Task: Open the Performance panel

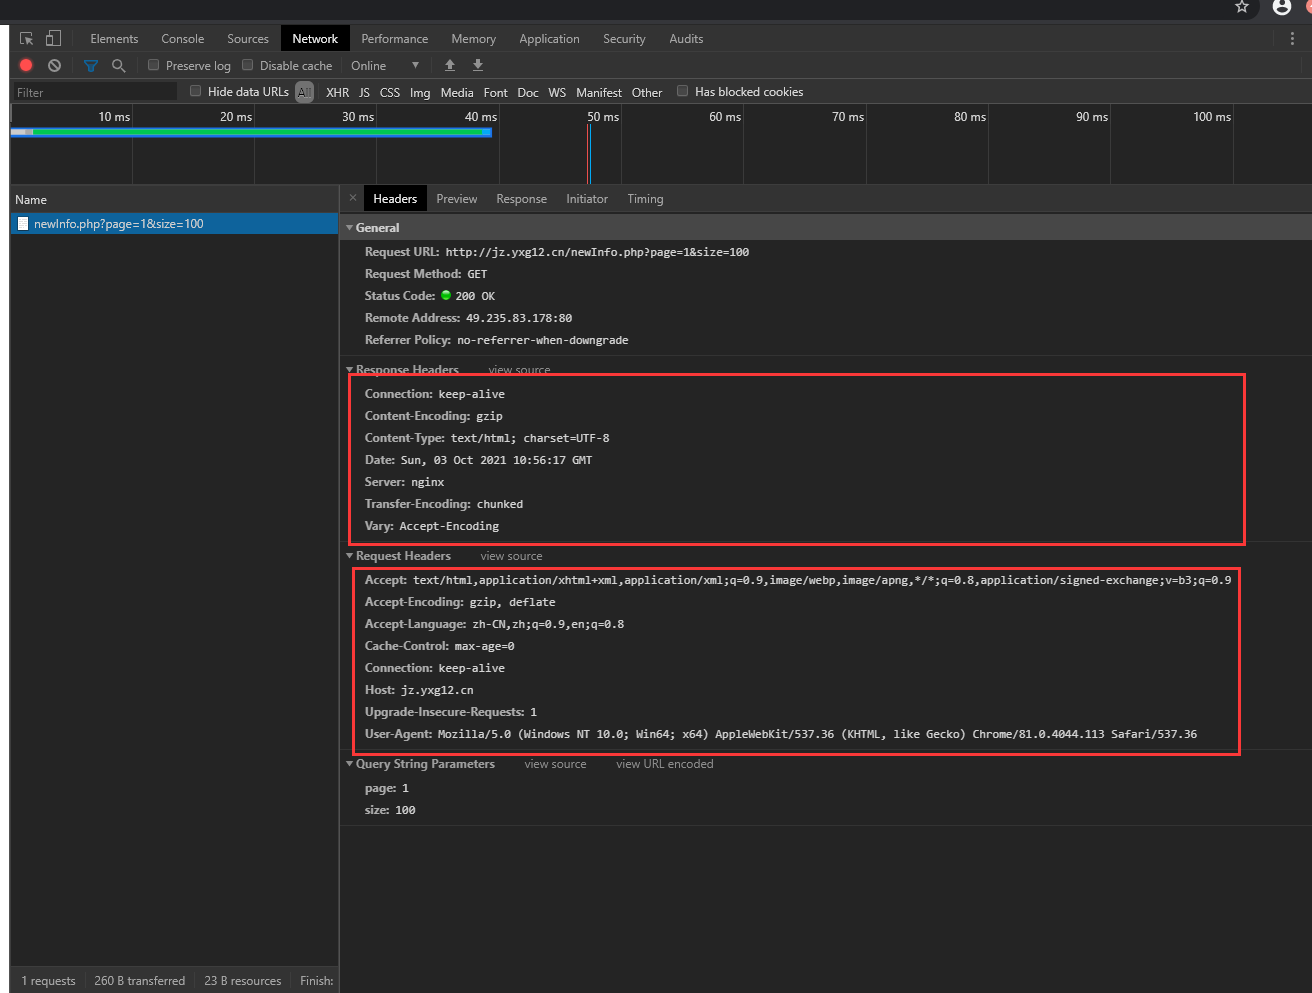Action: click(395, 39)
